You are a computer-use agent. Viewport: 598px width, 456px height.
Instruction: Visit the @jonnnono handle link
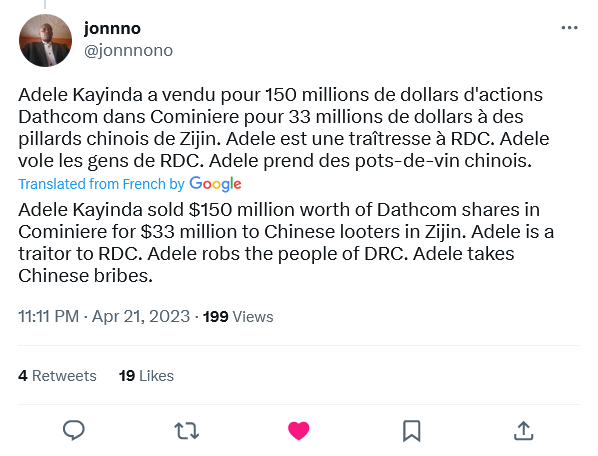coord(128,50)
